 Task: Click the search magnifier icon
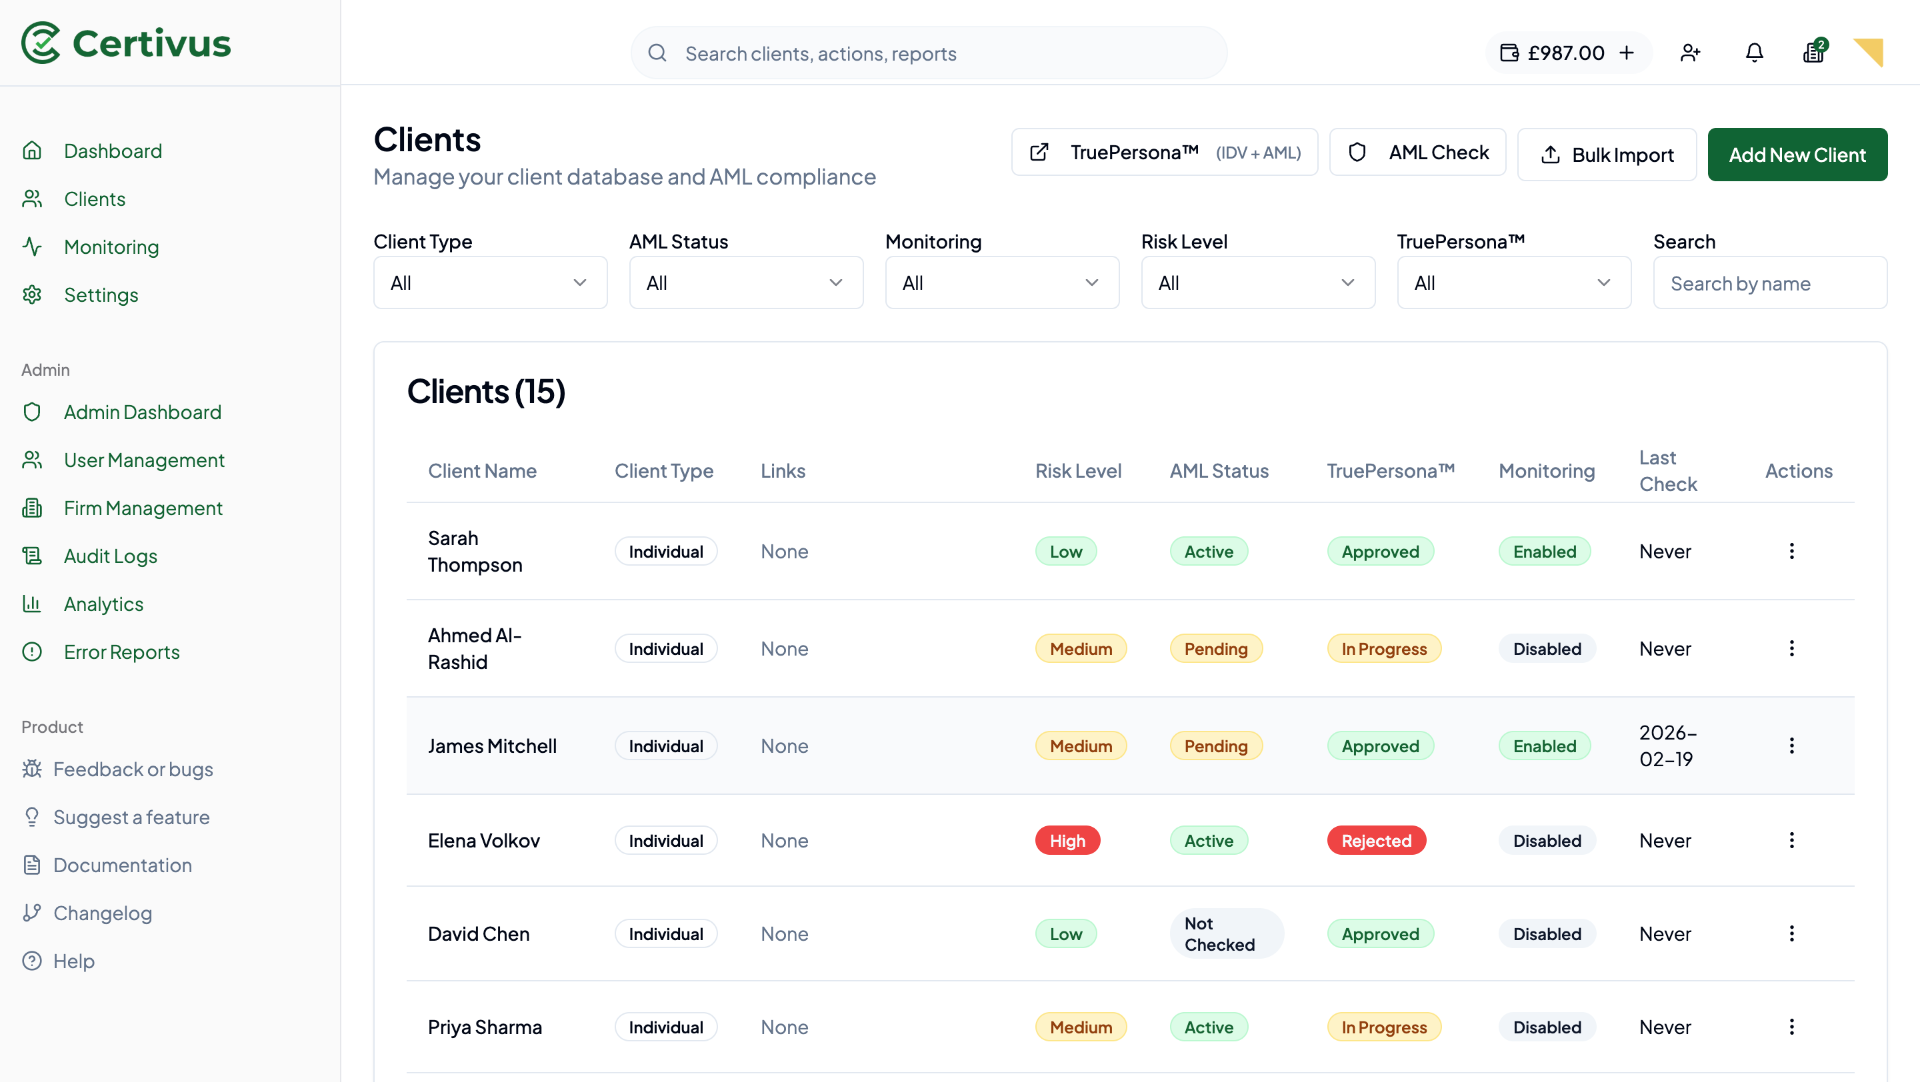coord(657,53)
